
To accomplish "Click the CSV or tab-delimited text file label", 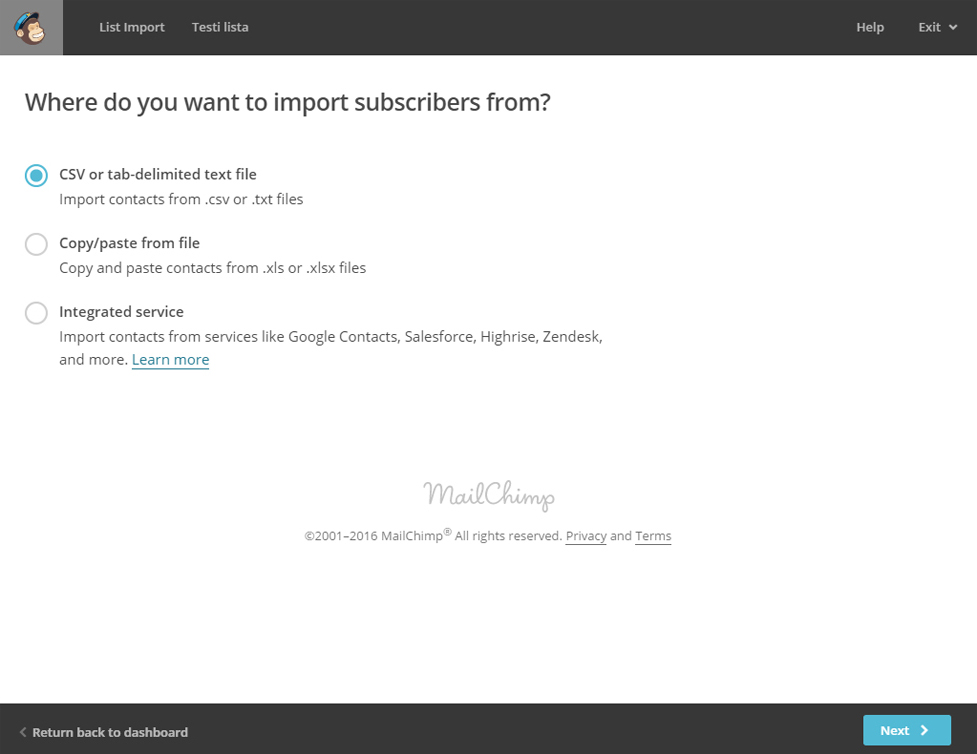I will click(x=158, y=174).
